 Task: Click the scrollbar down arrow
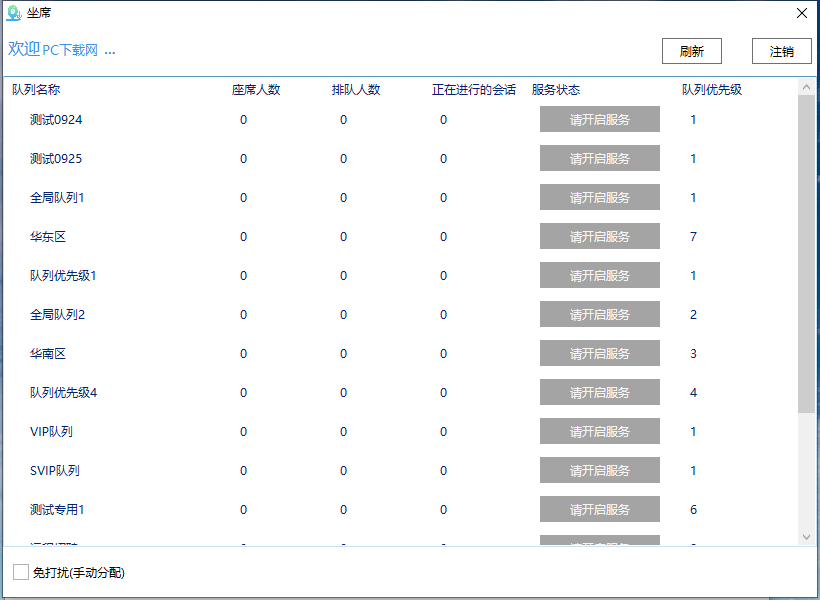(x=806, y=537)
